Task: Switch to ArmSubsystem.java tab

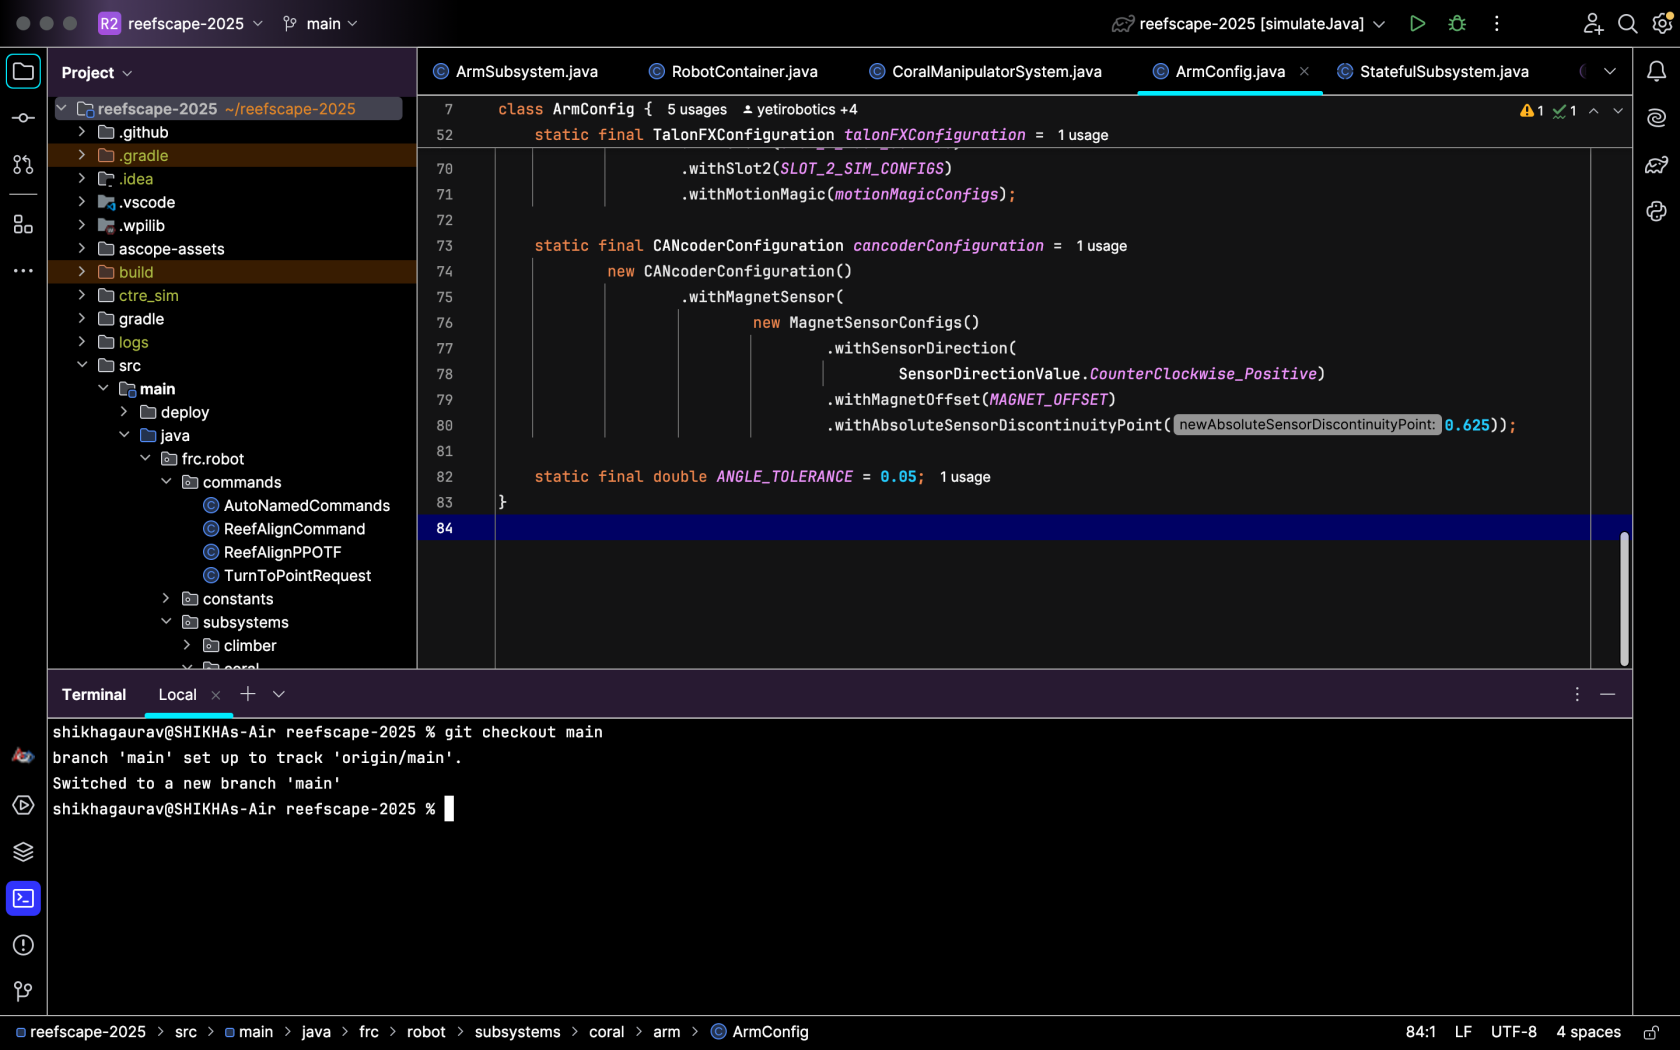Action: (x=515, y=71)
